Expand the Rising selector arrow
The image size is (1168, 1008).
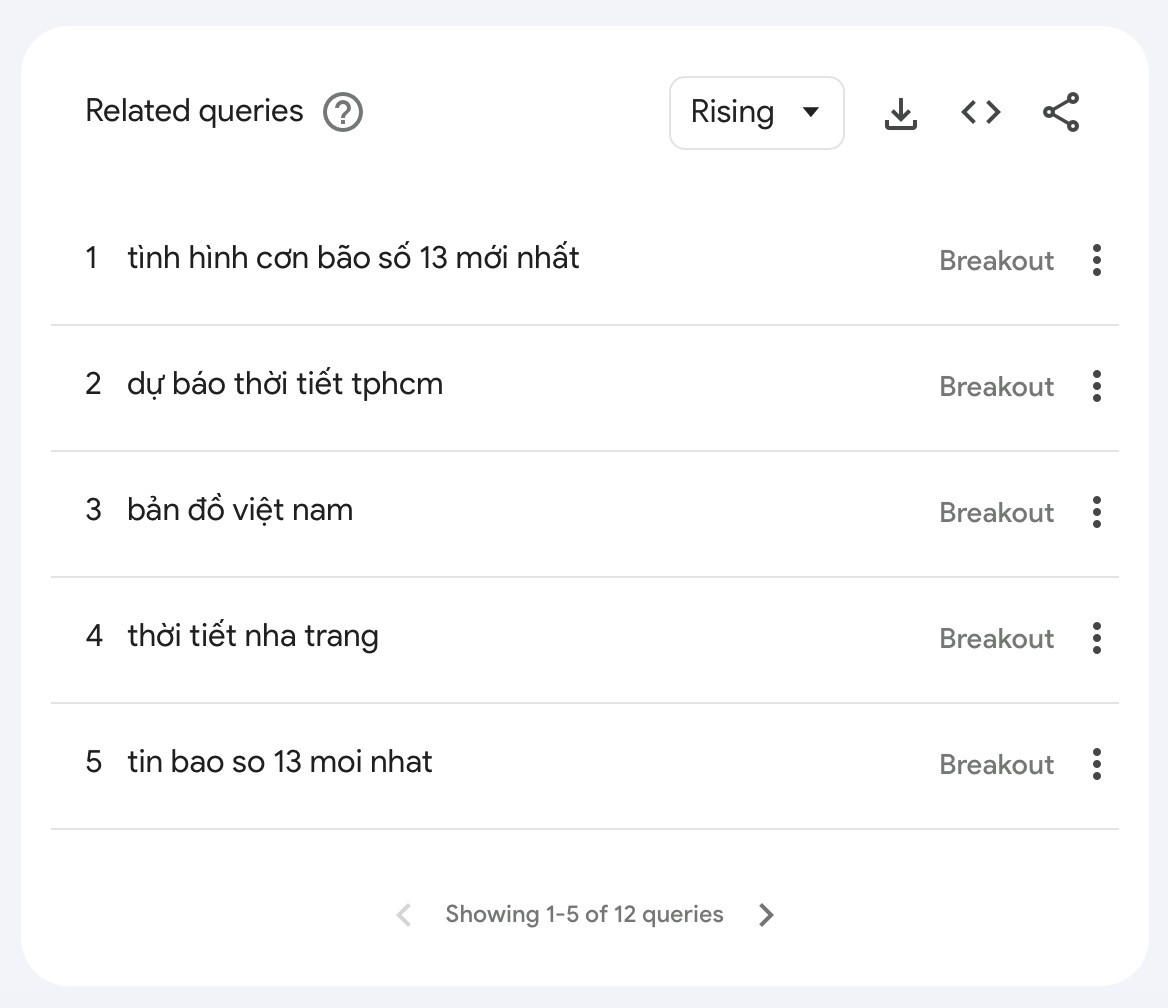813,112
